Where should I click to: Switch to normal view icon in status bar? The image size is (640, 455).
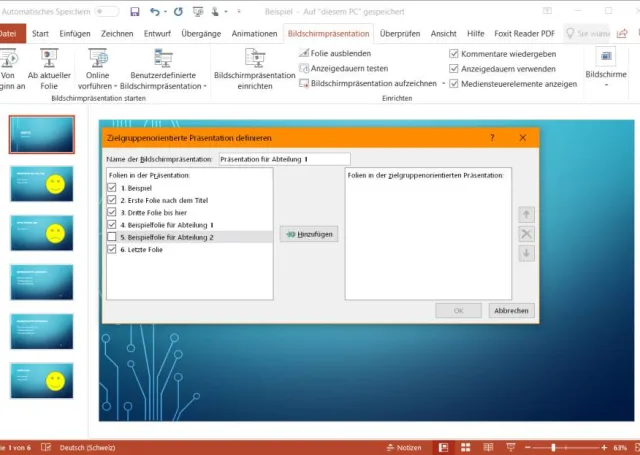(x=443, y=447)
